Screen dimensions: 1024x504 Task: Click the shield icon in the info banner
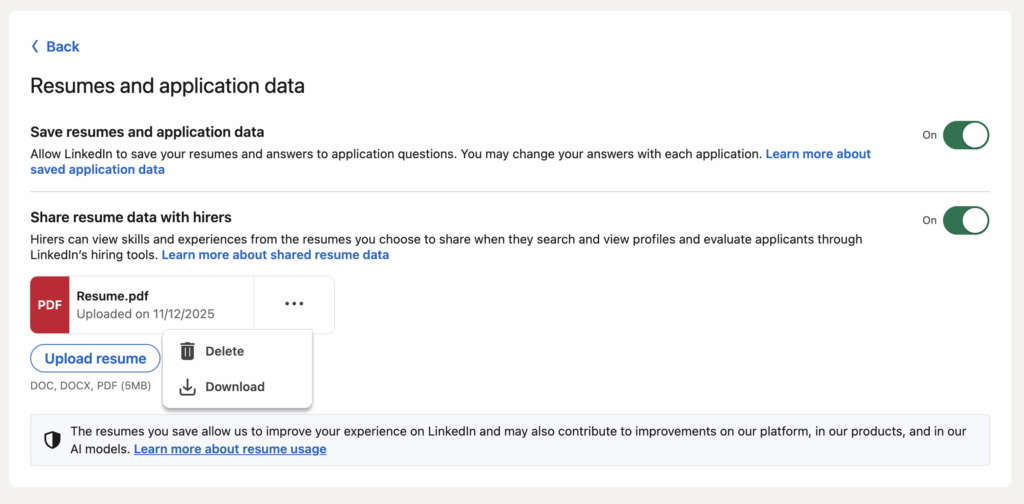pyautogui.click(x=52, y=440)
